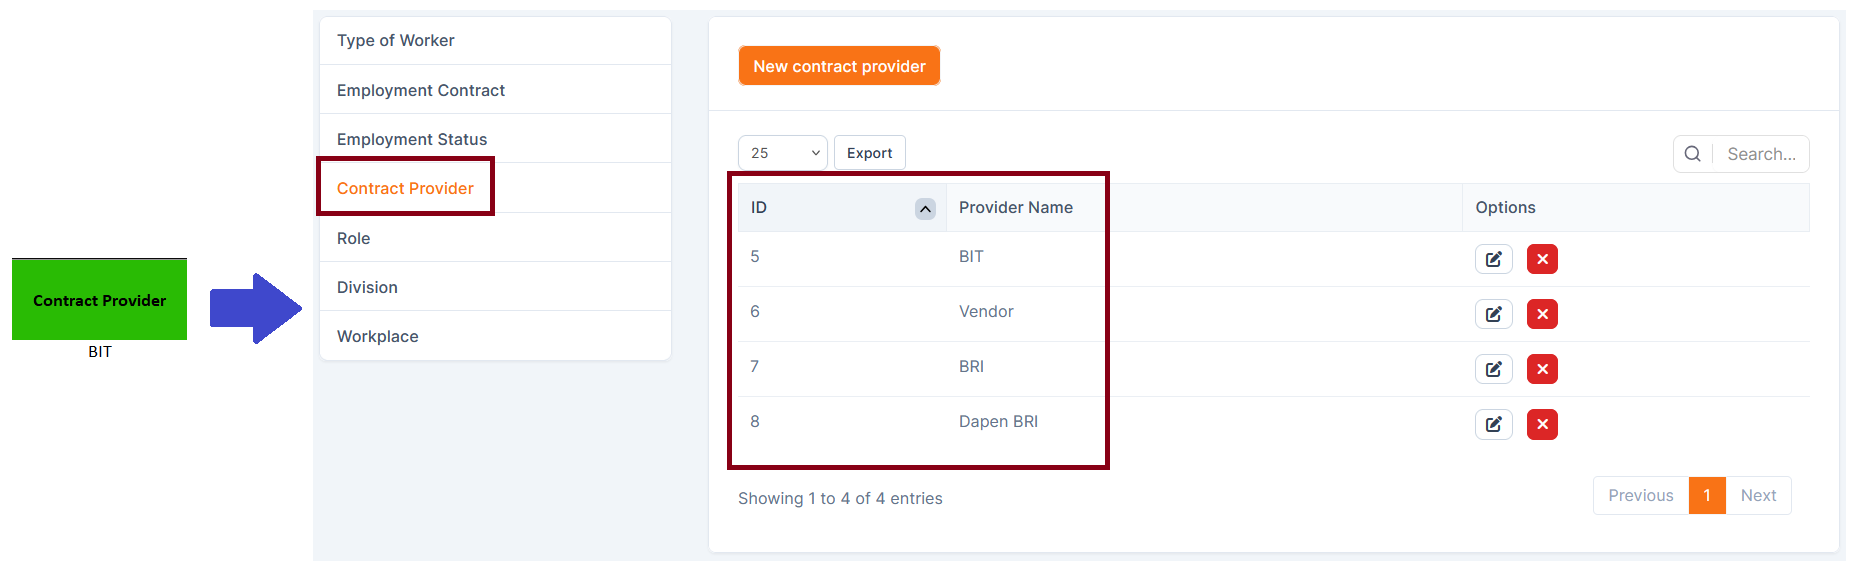The image size is (1852, 569).
Task: Delete the Vendor provider entry
Action: click(1542, 314)
